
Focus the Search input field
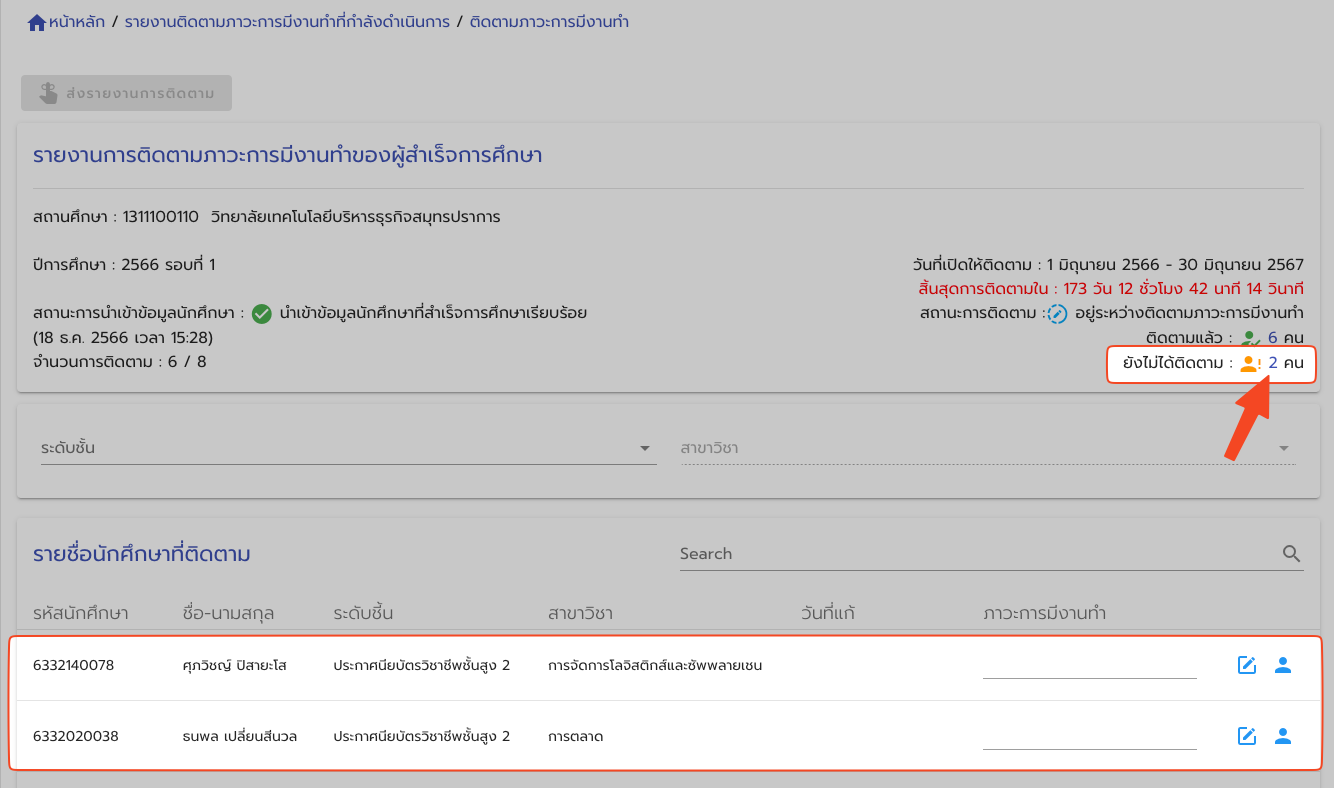pyautogui.click(x=975, y=554)
